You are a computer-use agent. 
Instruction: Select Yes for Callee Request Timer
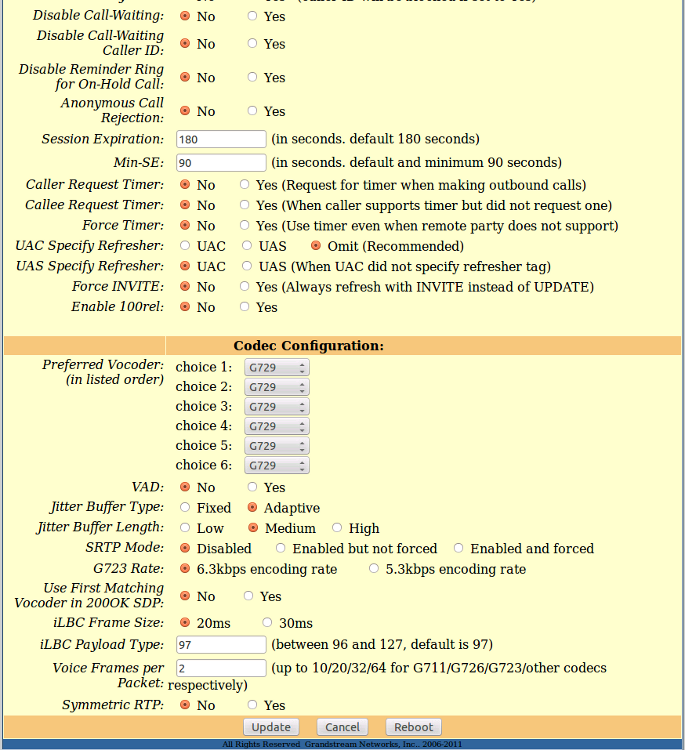[x=244, y=205]
